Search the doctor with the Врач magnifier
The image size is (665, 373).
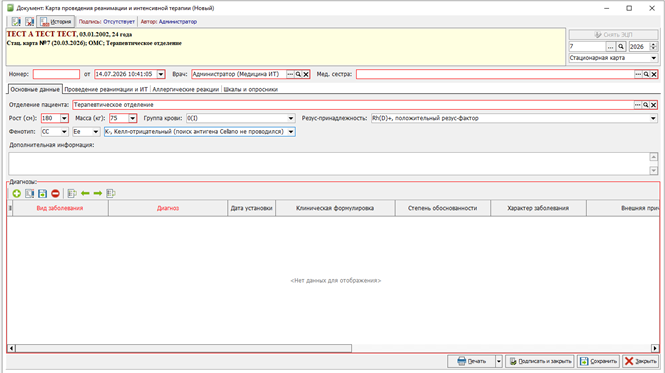pos(298,74)
